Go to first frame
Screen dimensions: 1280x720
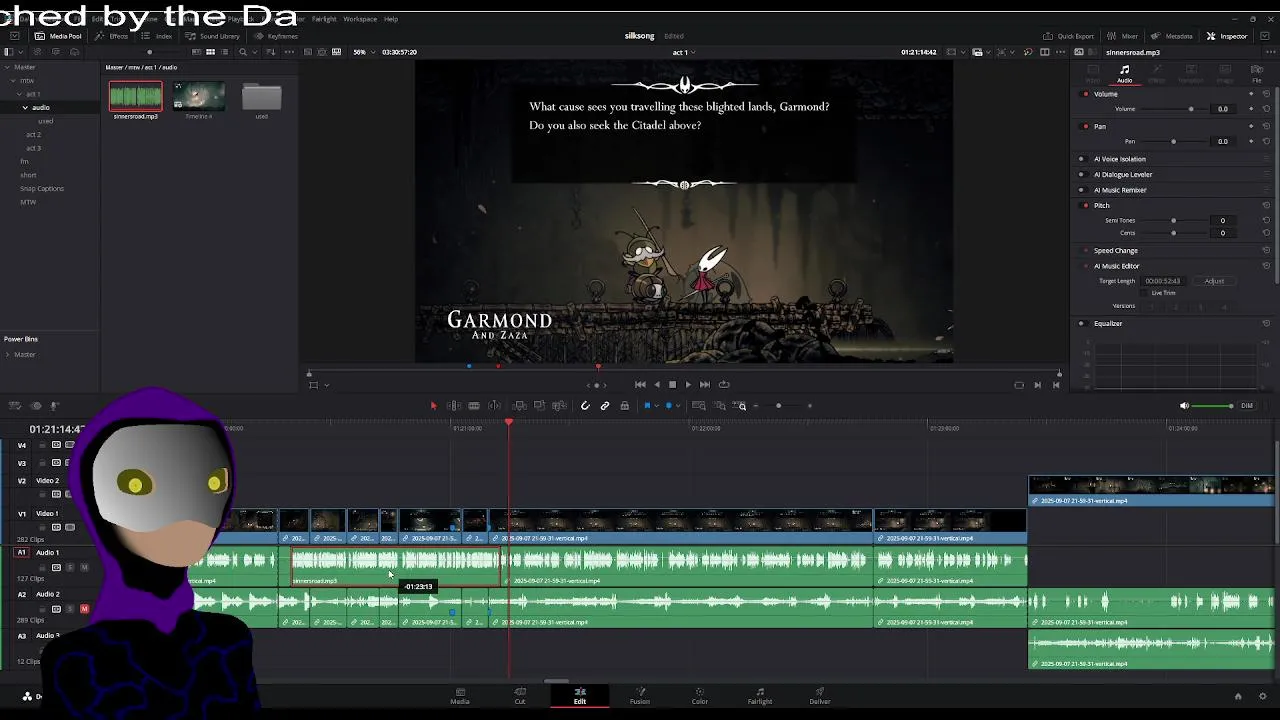coord(640,384)
